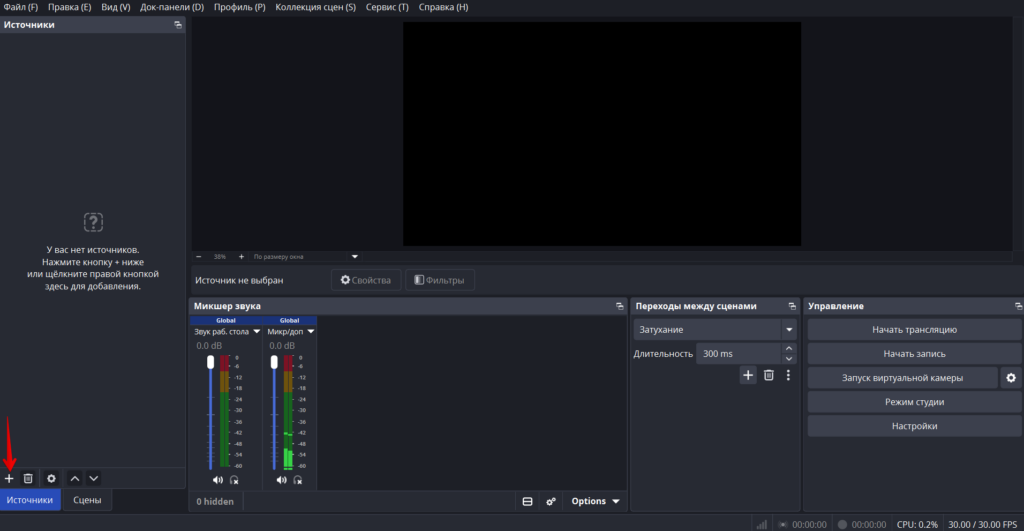The height and width of the screenshot is (531, 1024).
Task: Click the Фильтры button
Action: coord(440,280)
